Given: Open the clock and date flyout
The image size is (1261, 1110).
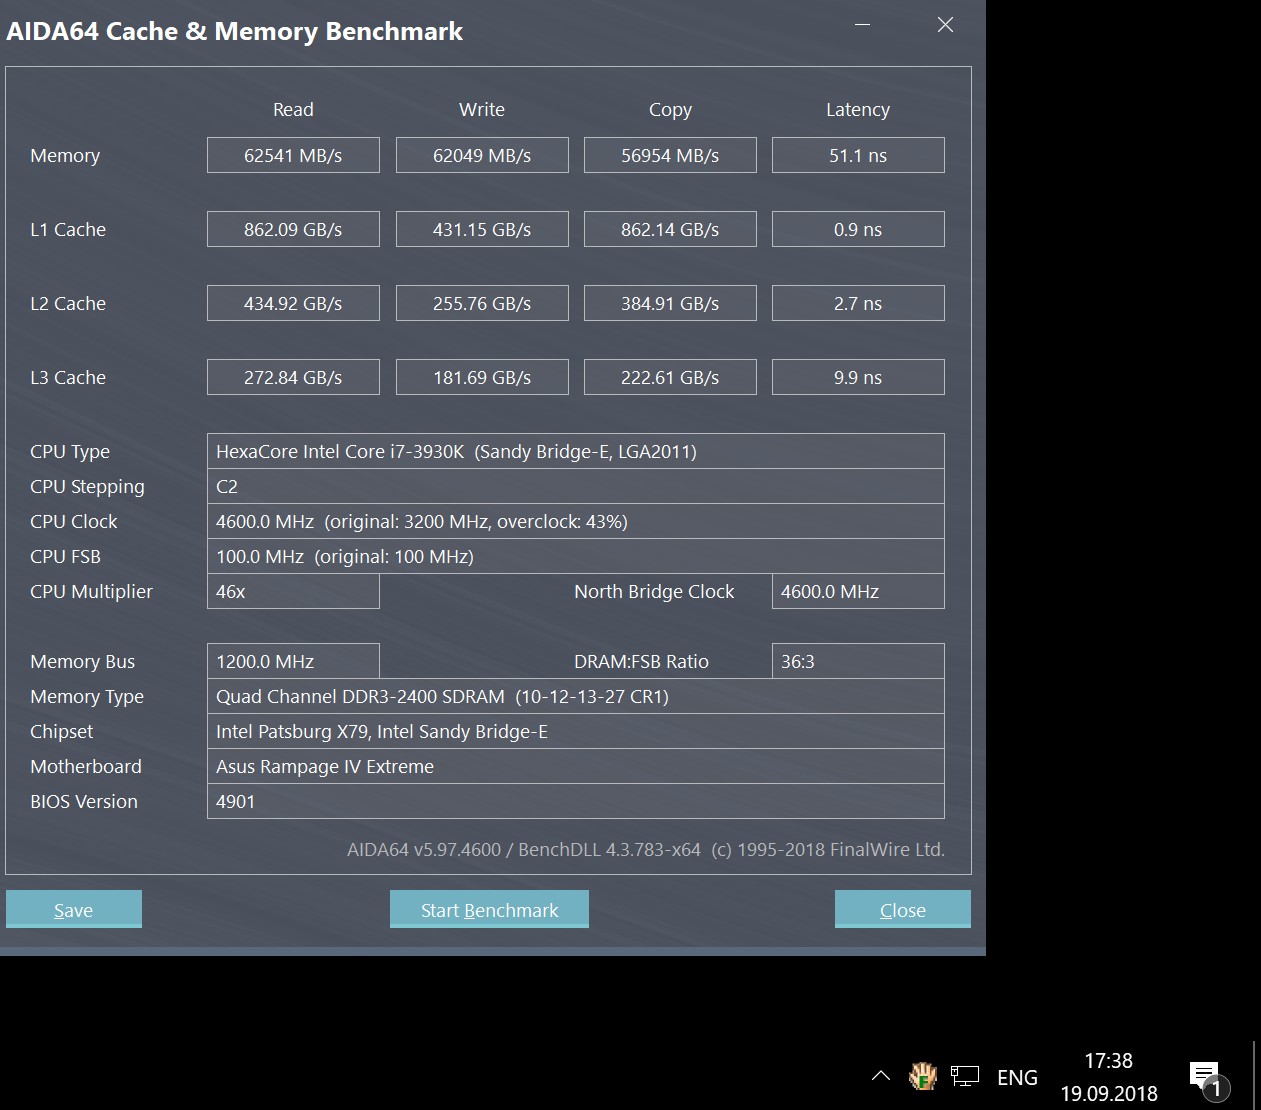Looking at the screenshot, I should coord(1108,1076).
